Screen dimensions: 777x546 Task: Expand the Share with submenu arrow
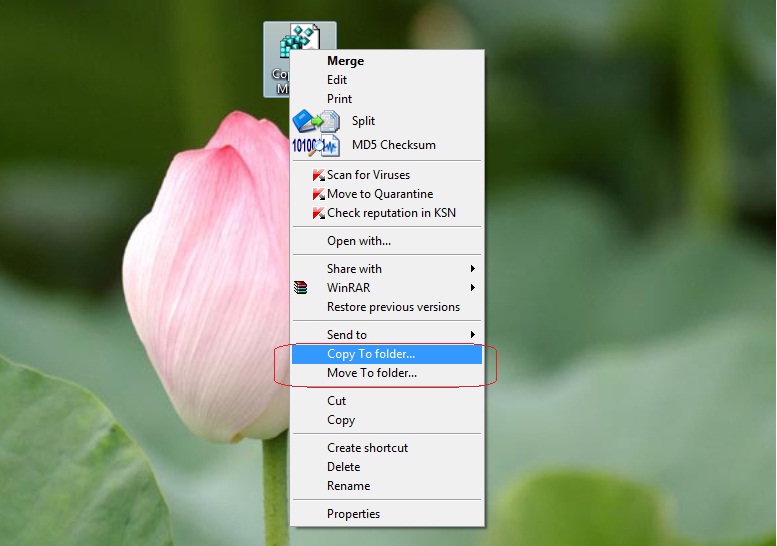coord(473,269)
